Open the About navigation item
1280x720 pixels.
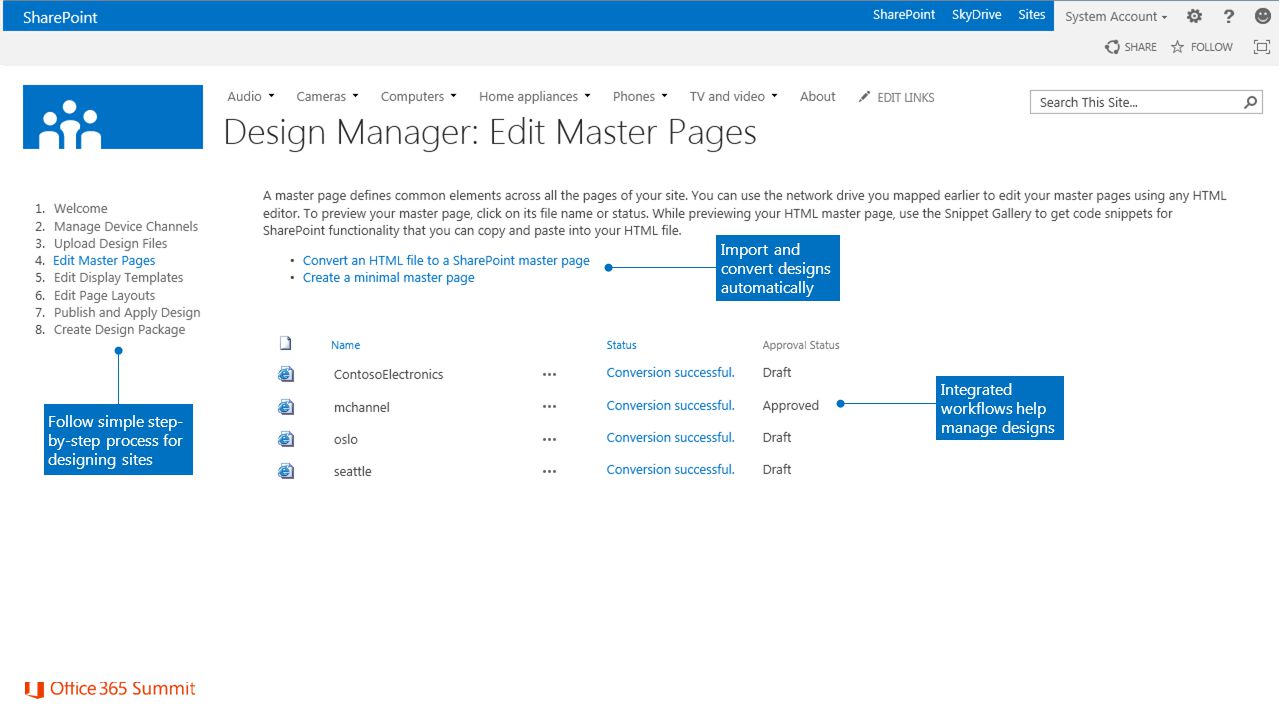point(817,97)
